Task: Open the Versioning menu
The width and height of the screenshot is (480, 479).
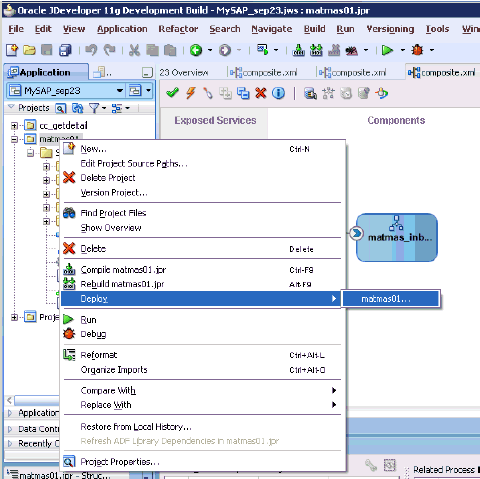Action: (x=390, y=29)
